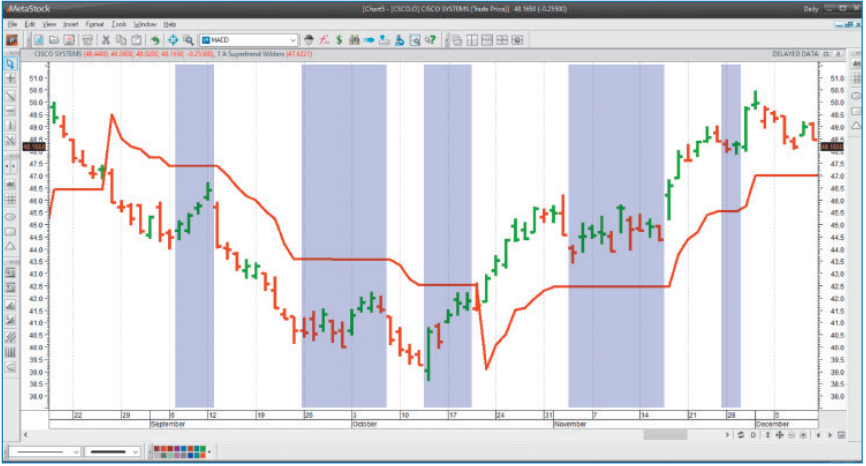The width and height of the screenshot is (866, 466).
Task: Click the green Undo arrow icon
Action: 155,40
